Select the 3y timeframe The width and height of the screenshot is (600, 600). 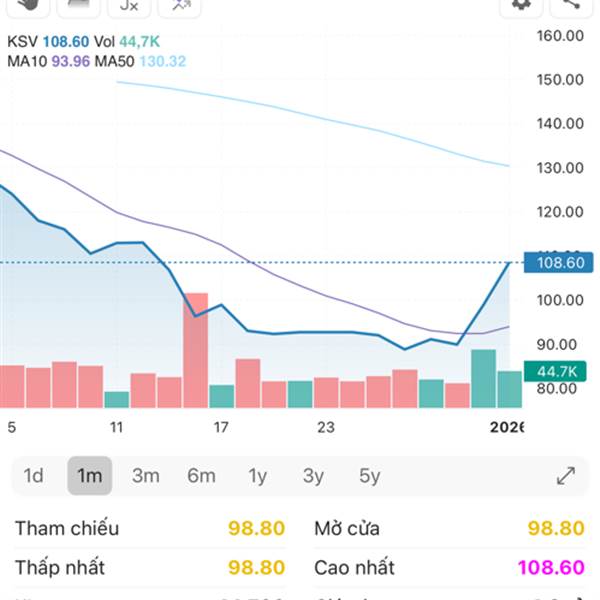314,476
